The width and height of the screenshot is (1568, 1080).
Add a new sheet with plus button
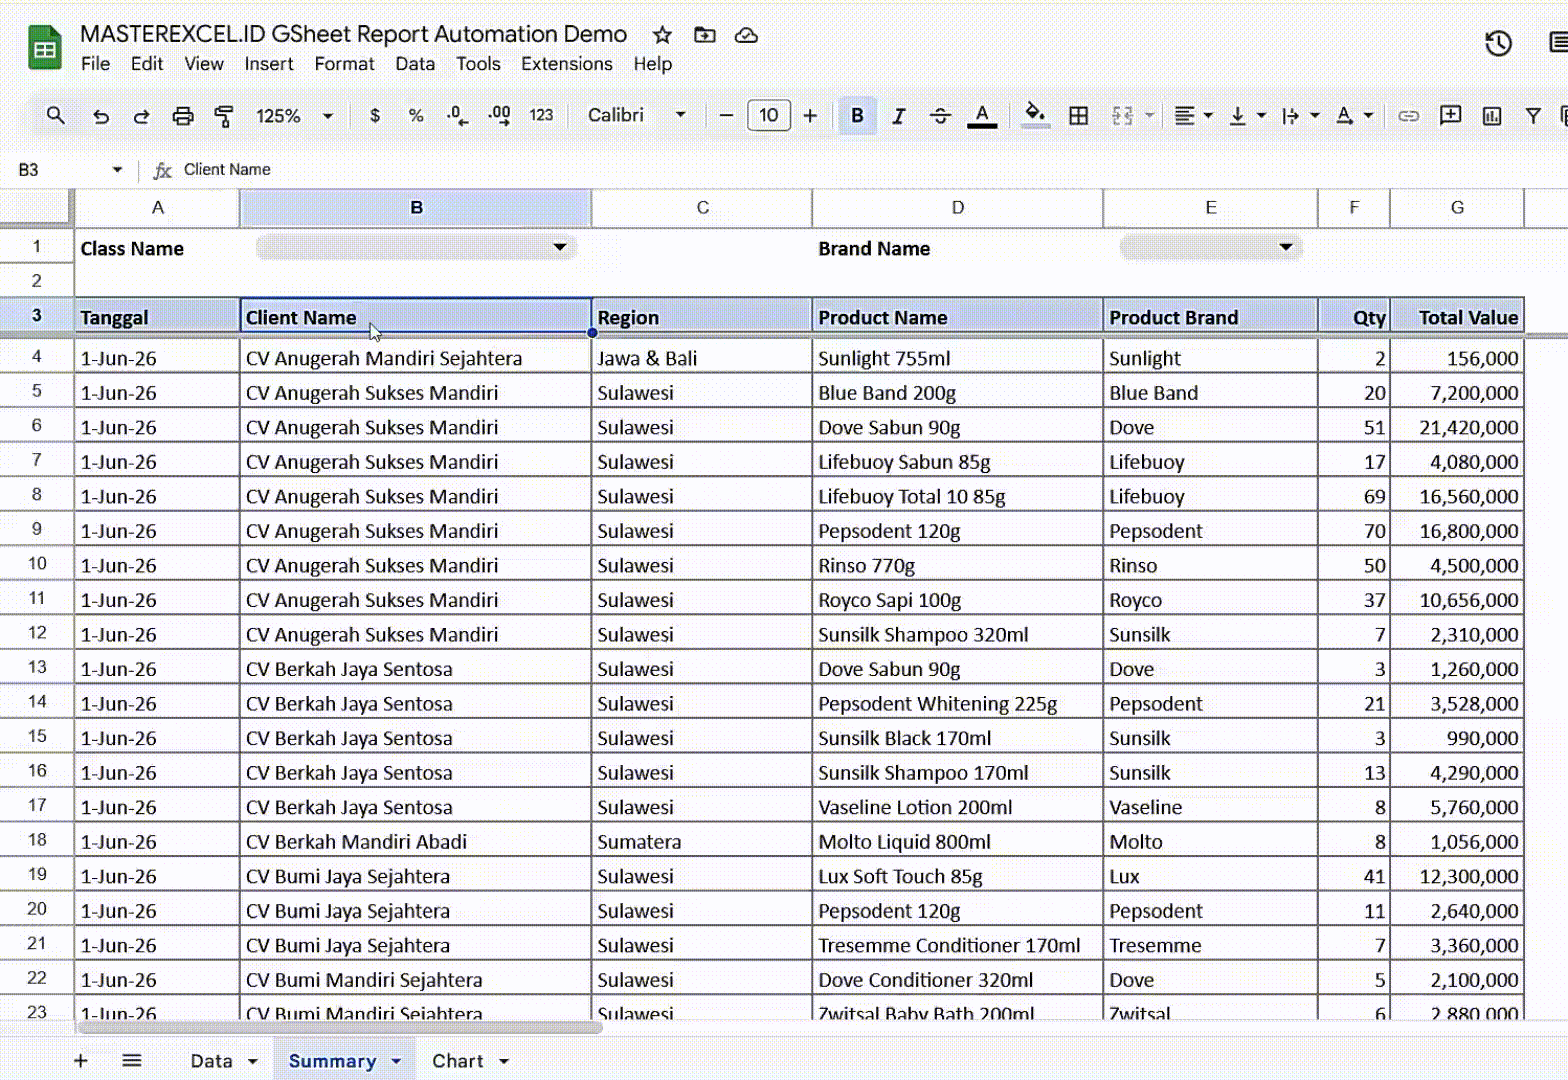pyautogui.click(x=81, y=1061)
